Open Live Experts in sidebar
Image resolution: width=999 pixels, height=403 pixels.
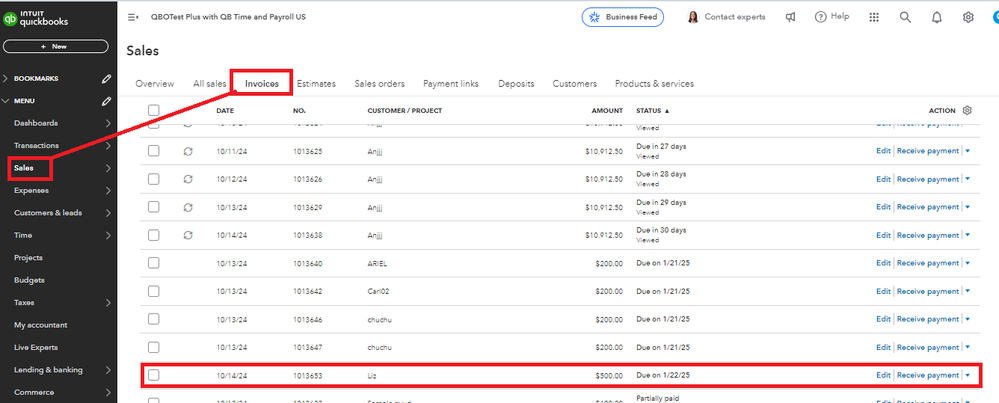coord(36,348)
